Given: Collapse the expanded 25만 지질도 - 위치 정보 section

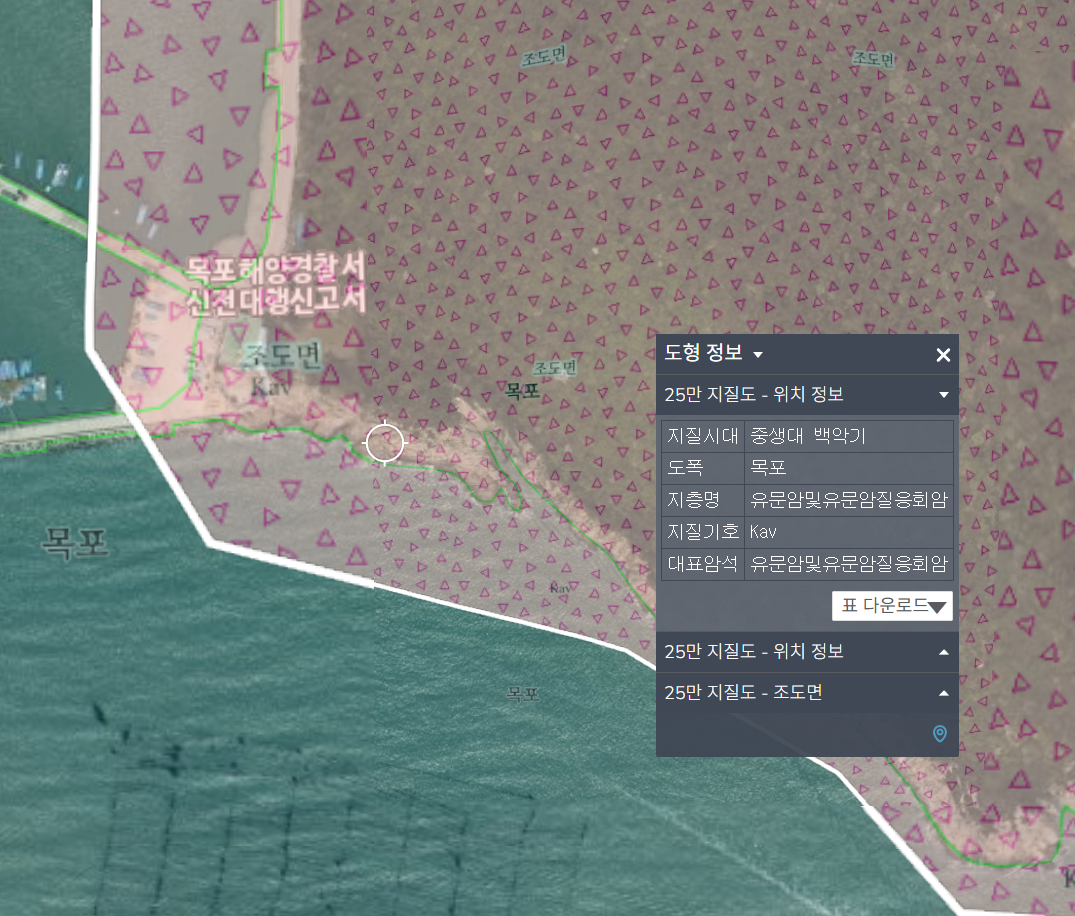Looking at the screenshot, I should click(x=942, y=395).
